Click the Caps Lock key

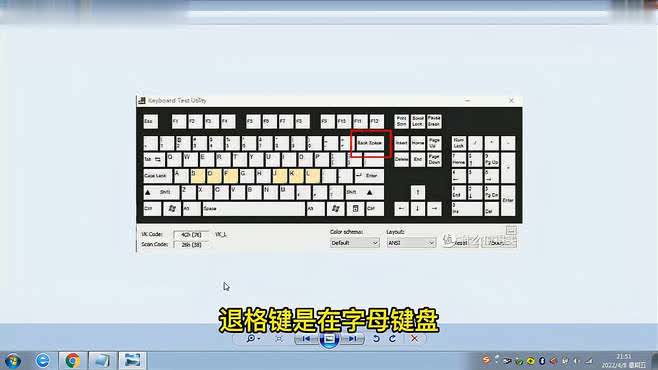(157, 176)
